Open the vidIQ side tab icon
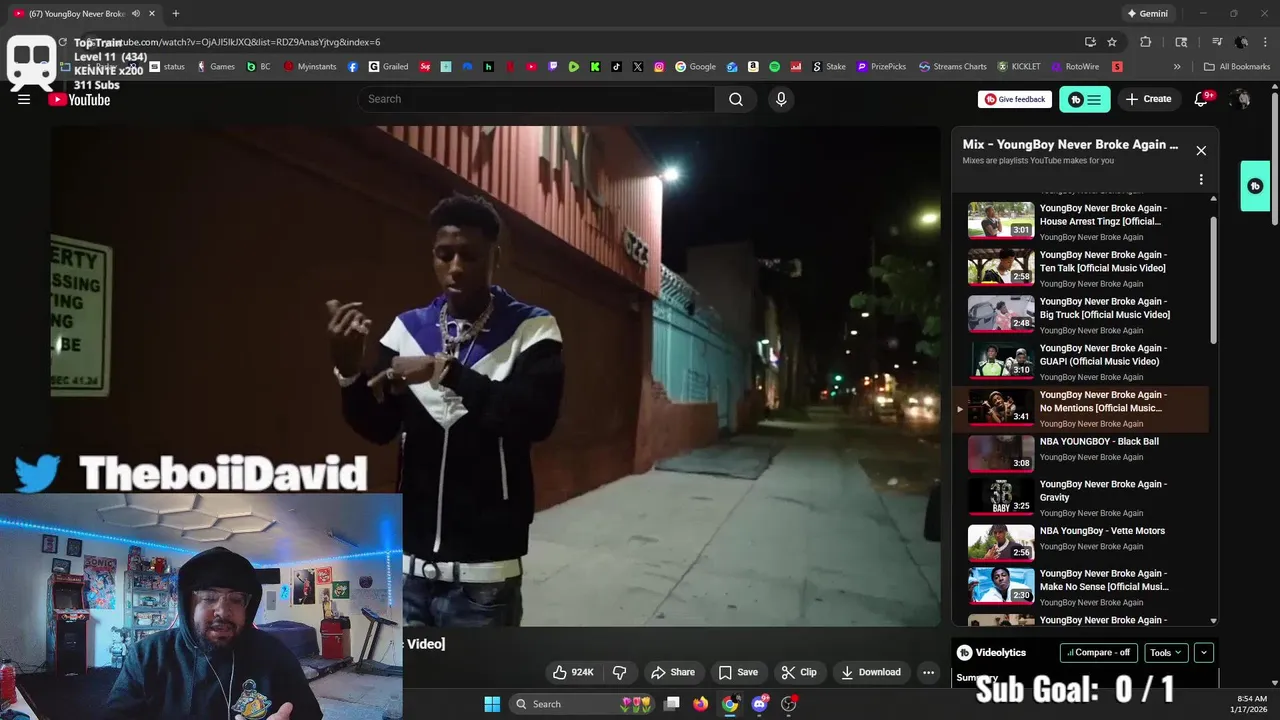Image resolution: width=1280 pixels, height=720 pixels. tap(1255, 186)
